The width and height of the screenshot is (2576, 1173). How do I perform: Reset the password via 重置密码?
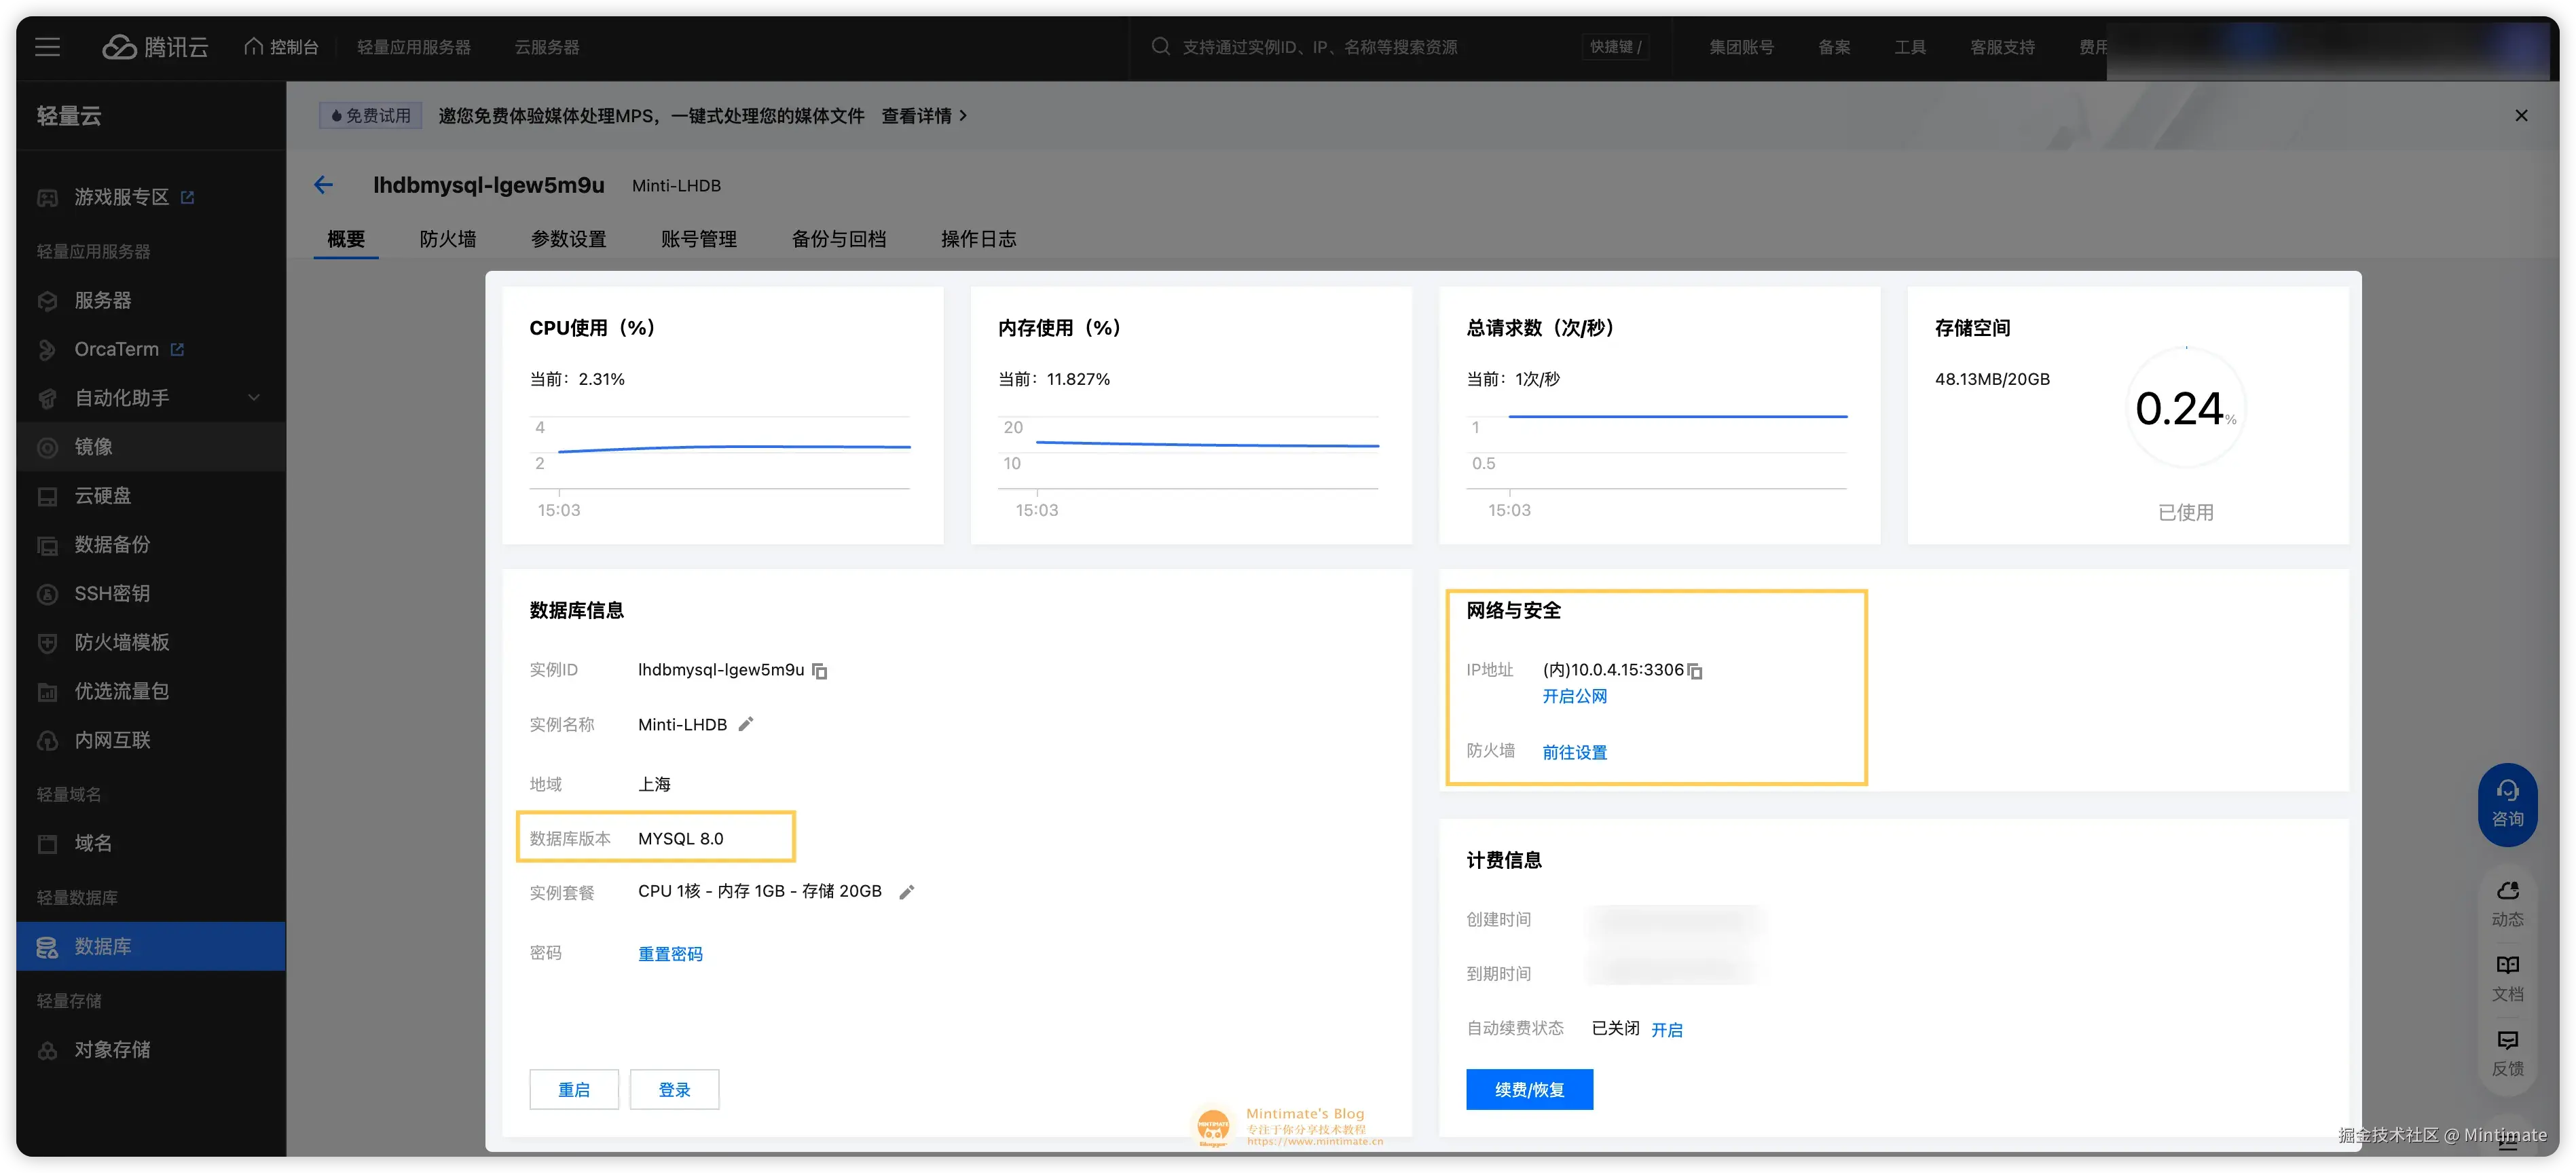click(671, 953)
